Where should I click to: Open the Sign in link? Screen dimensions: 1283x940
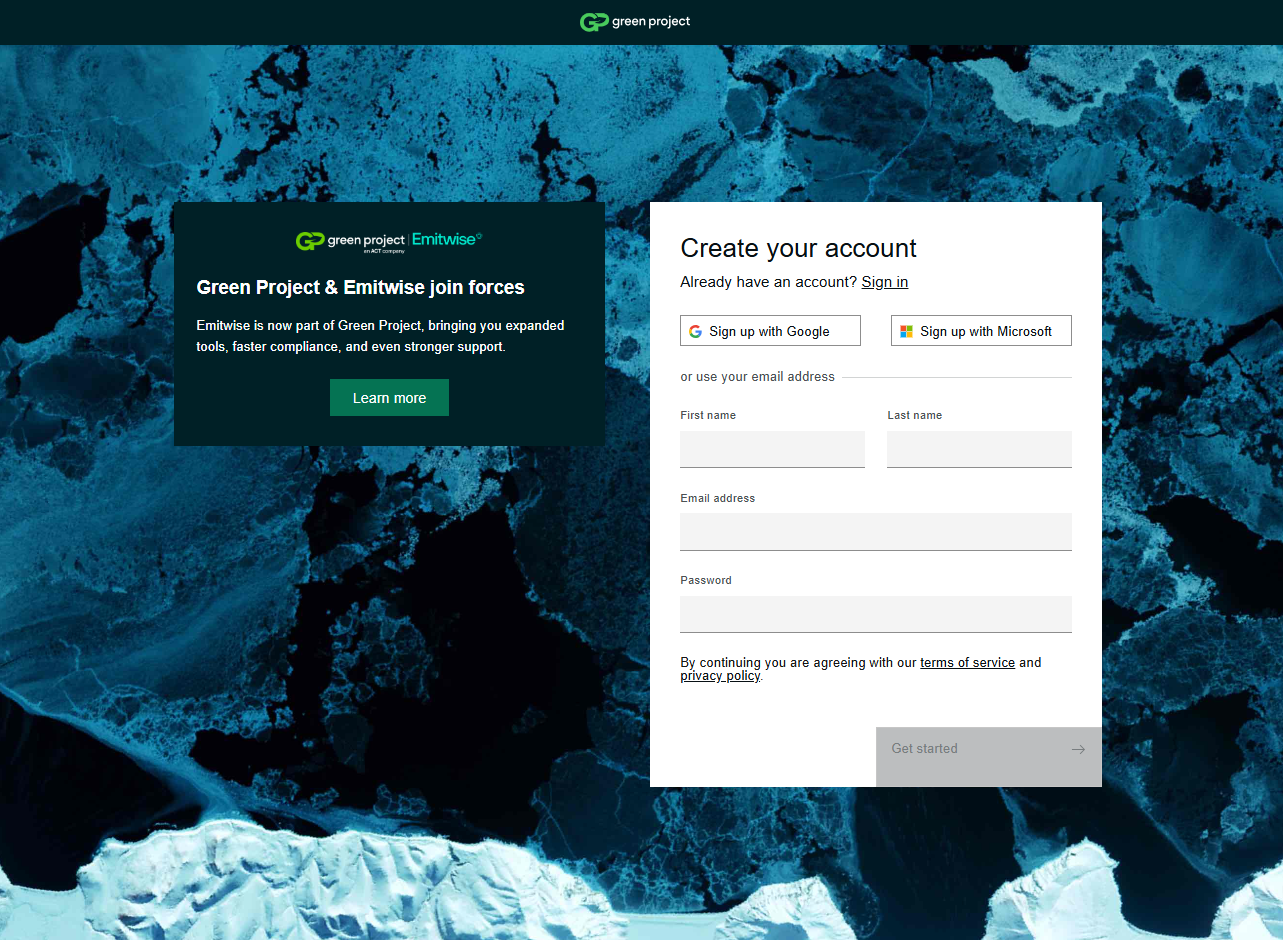(x=884, y=282)
